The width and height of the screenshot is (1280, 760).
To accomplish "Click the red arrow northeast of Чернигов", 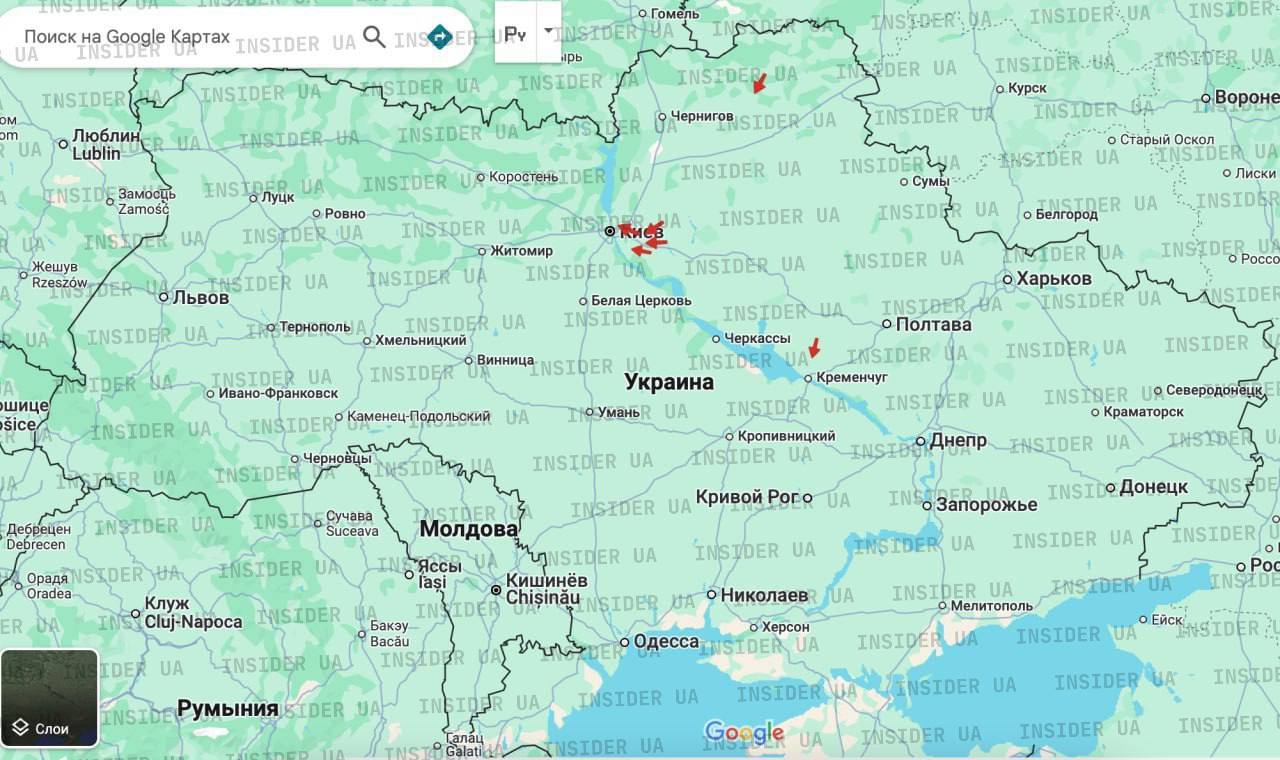I will click(x=760, y=83).
